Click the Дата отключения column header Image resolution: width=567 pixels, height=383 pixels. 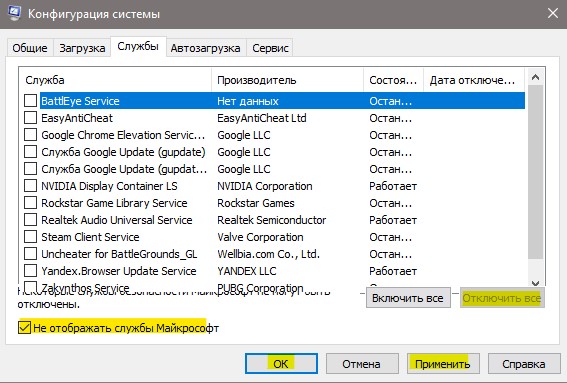click(x=474, y=80)
